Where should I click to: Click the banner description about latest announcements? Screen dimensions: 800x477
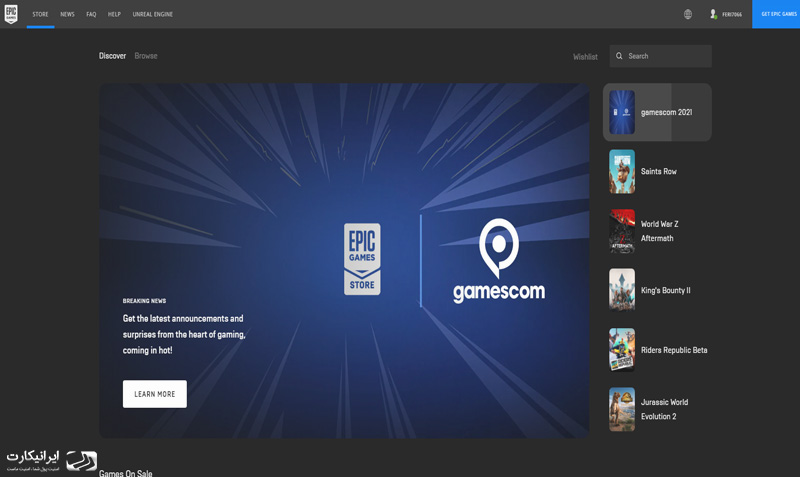tap(184, 334)
